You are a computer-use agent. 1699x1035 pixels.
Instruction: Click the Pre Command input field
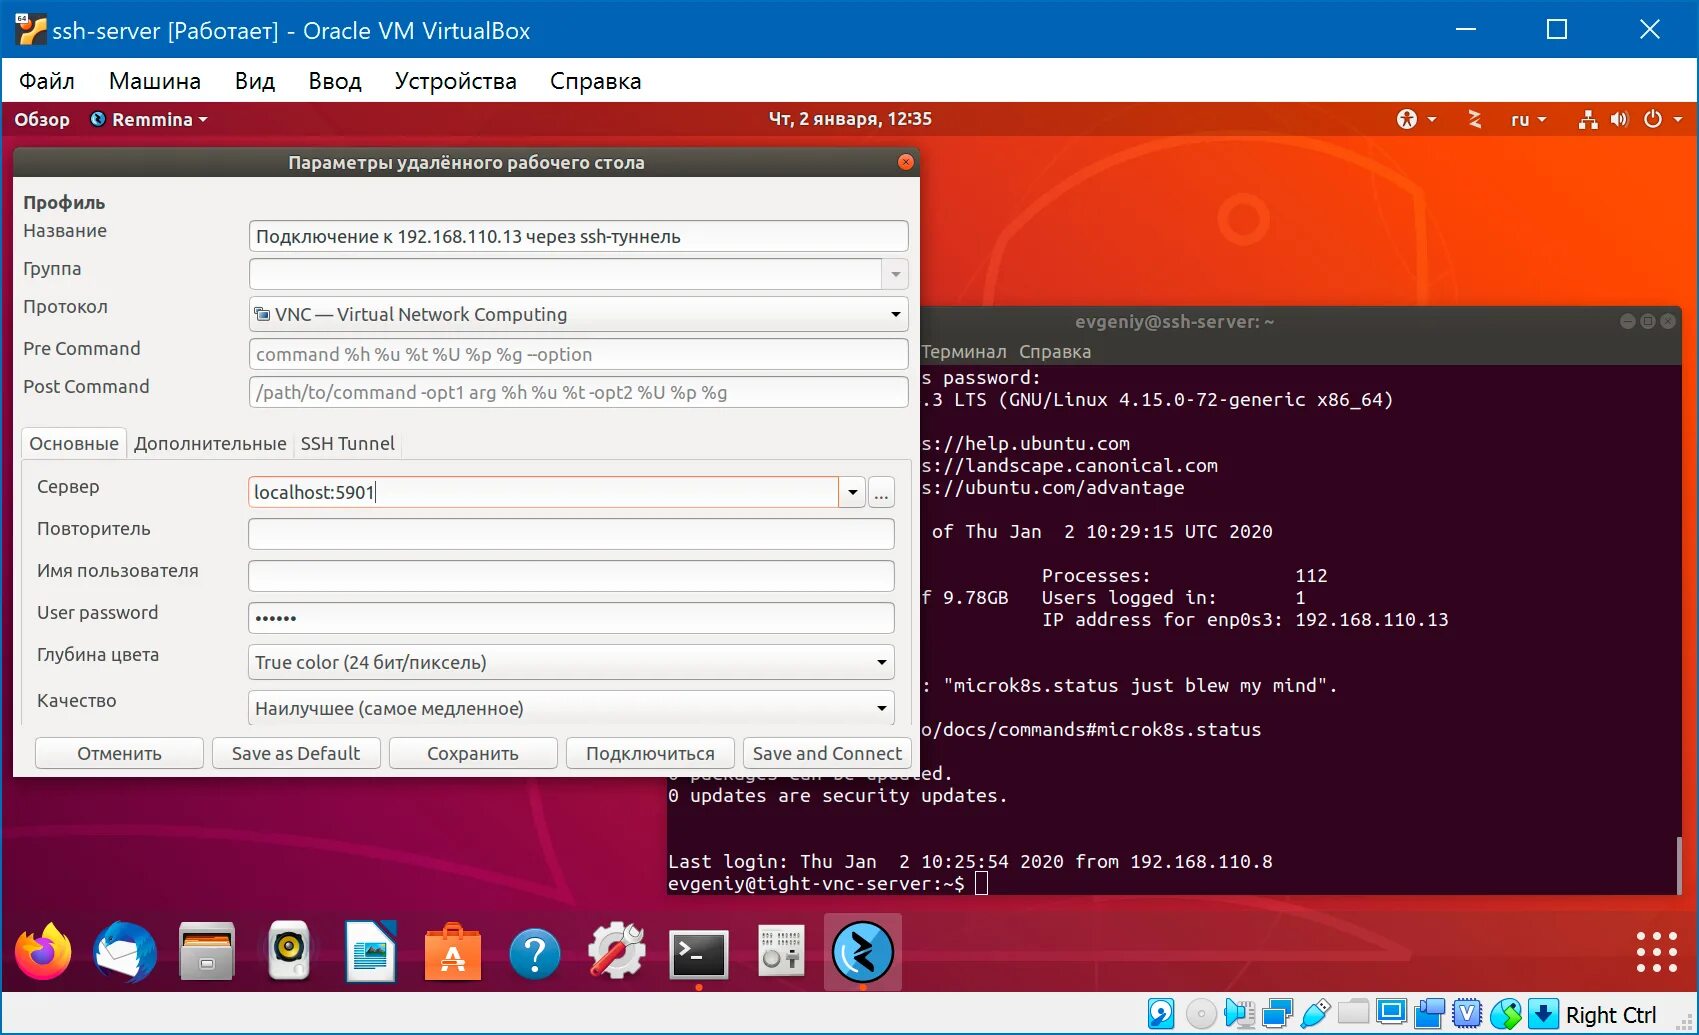[578, 354]
